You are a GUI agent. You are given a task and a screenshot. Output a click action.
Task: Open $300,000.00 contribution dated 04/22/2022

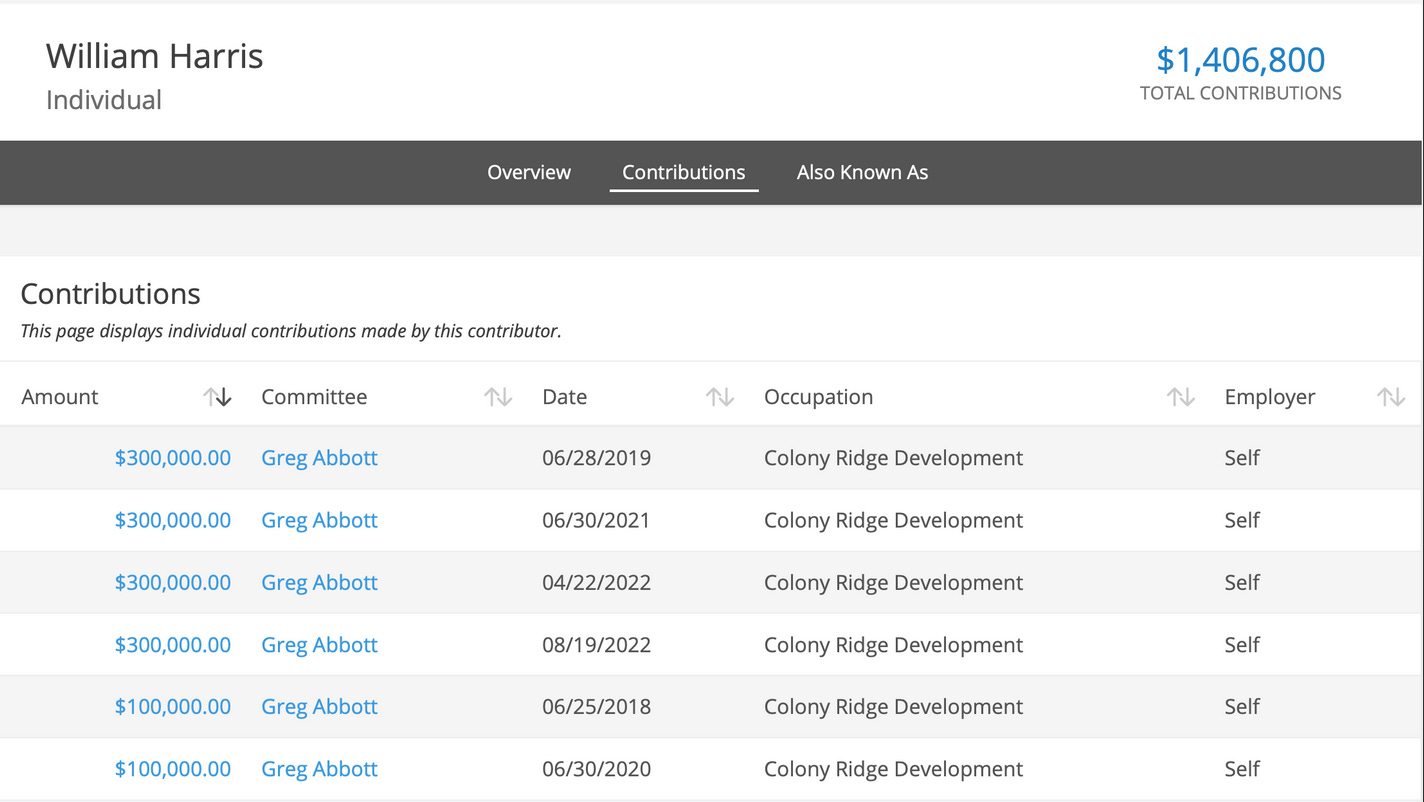pyautogui.click(x=173, y=582)
